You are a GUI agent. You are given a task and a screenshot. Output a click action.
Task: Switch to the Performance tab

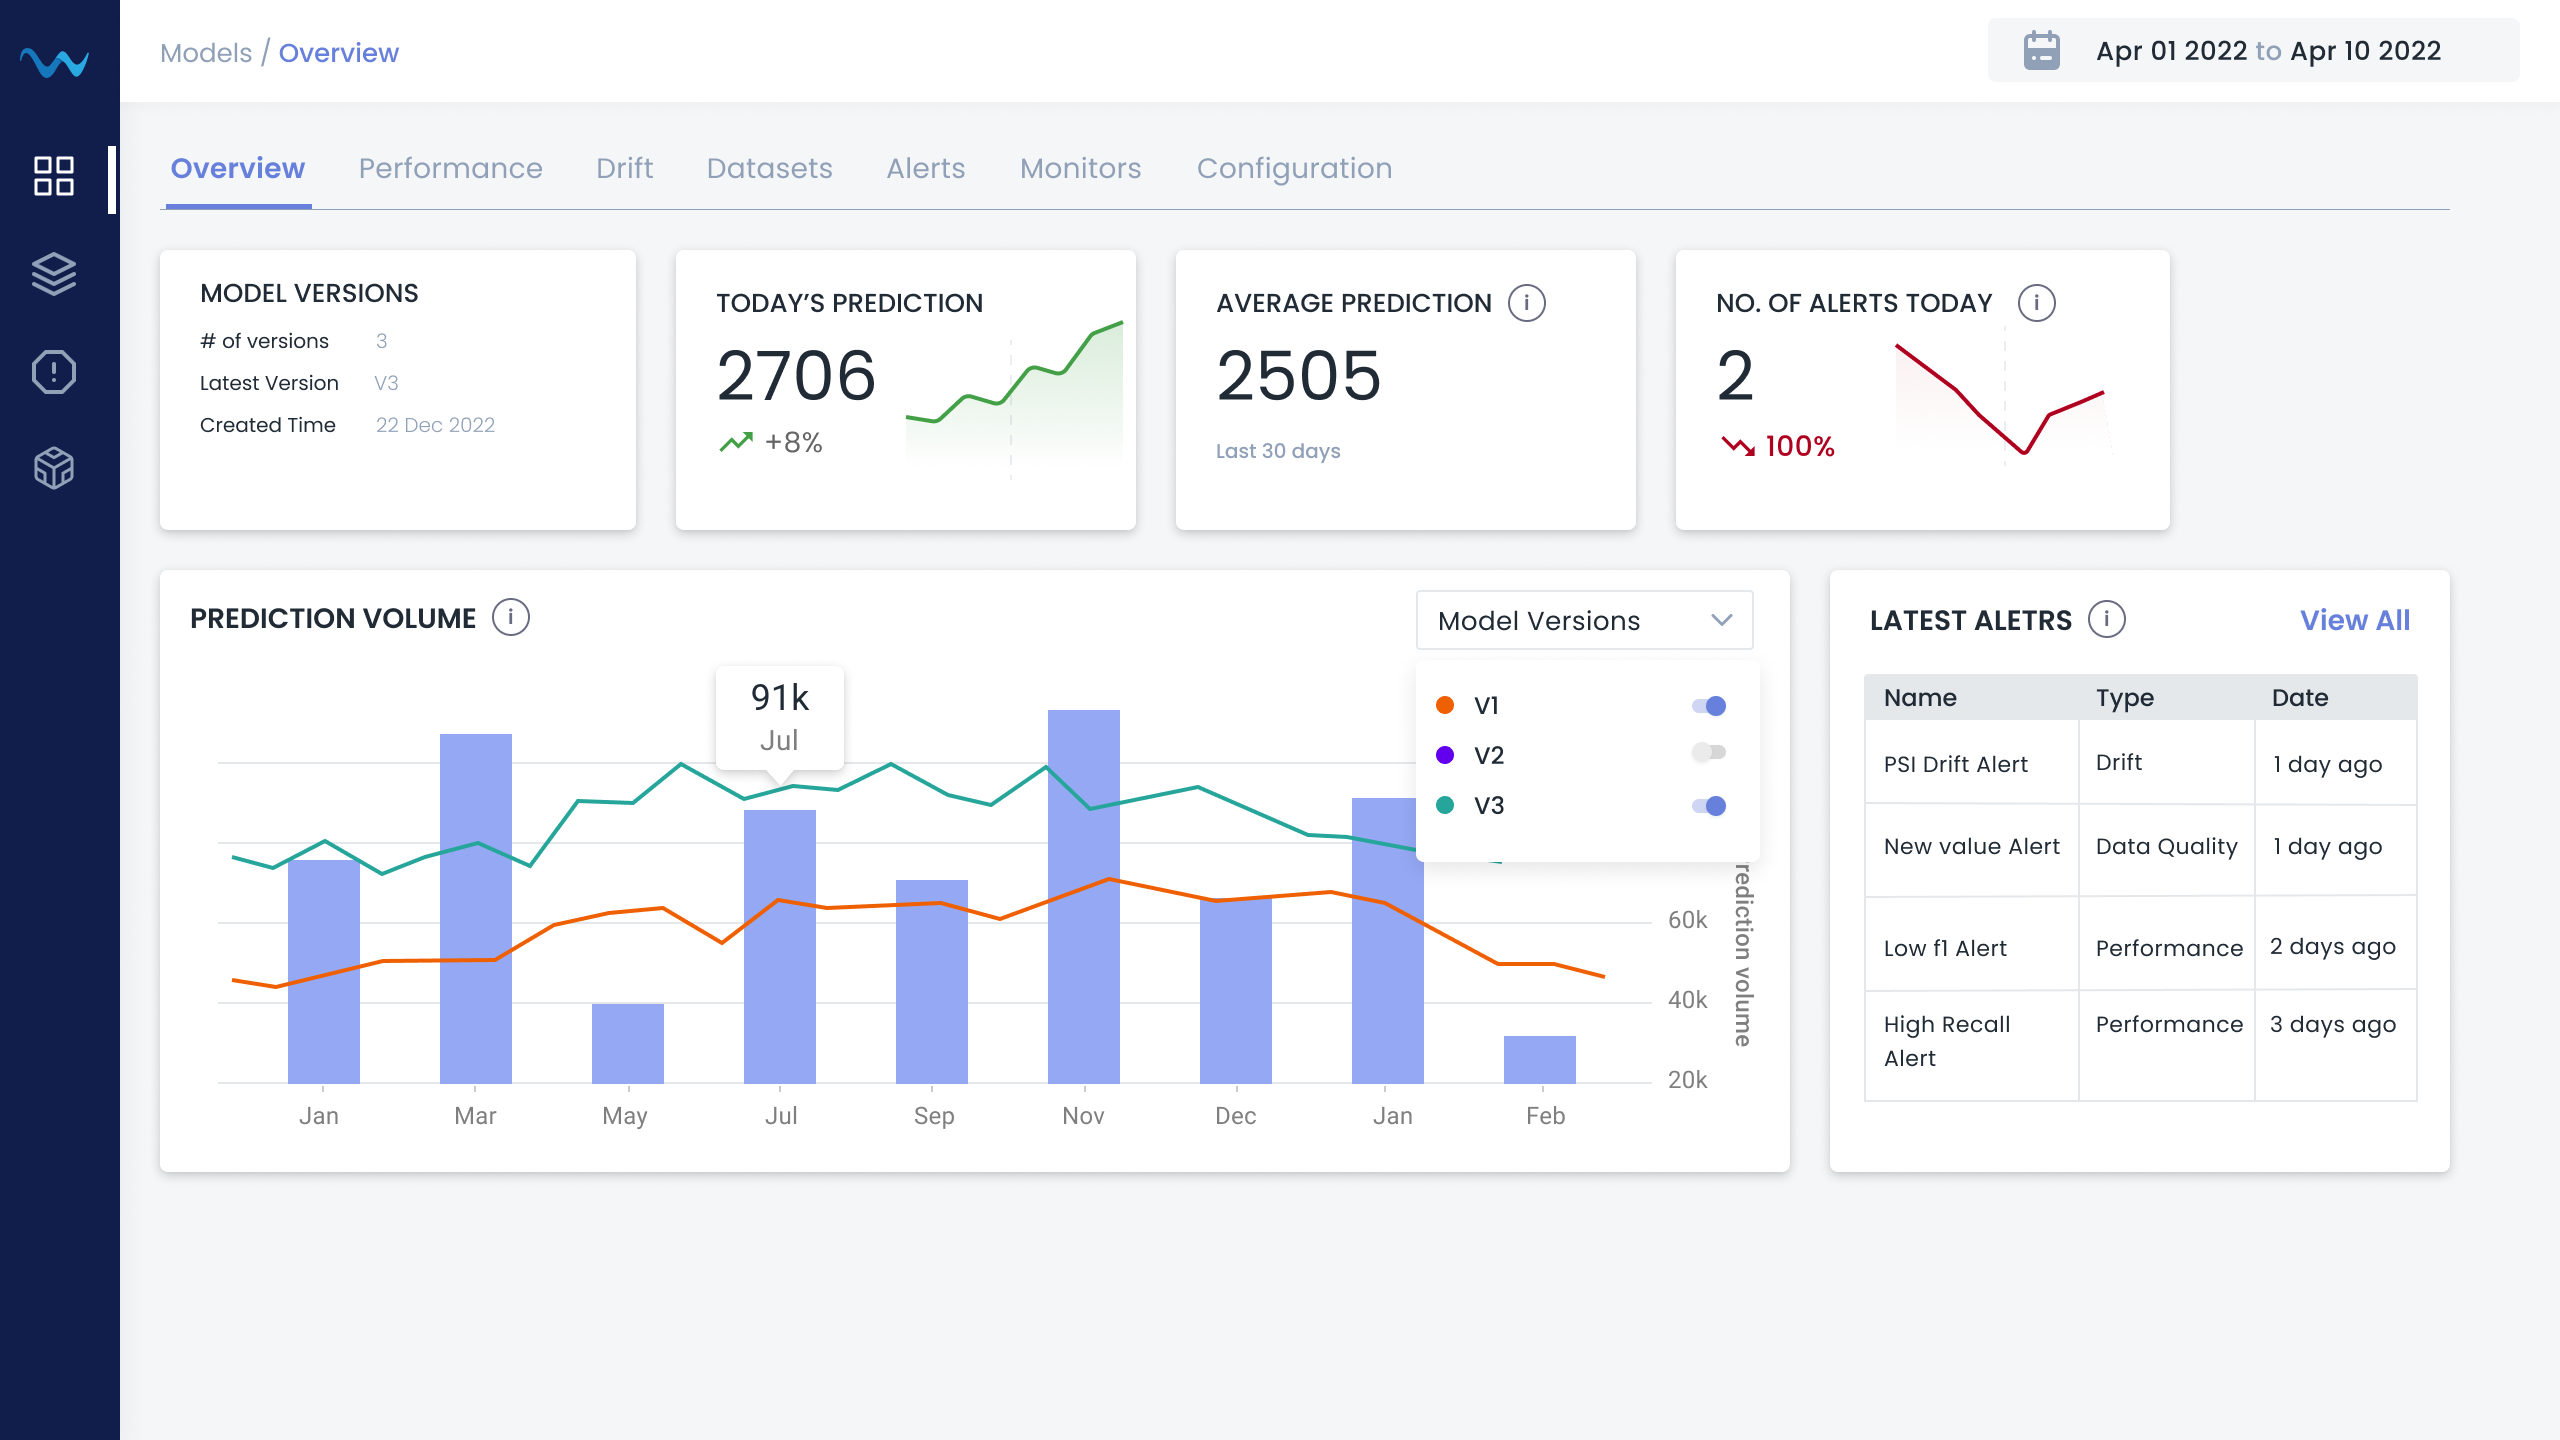pos(450,168)
